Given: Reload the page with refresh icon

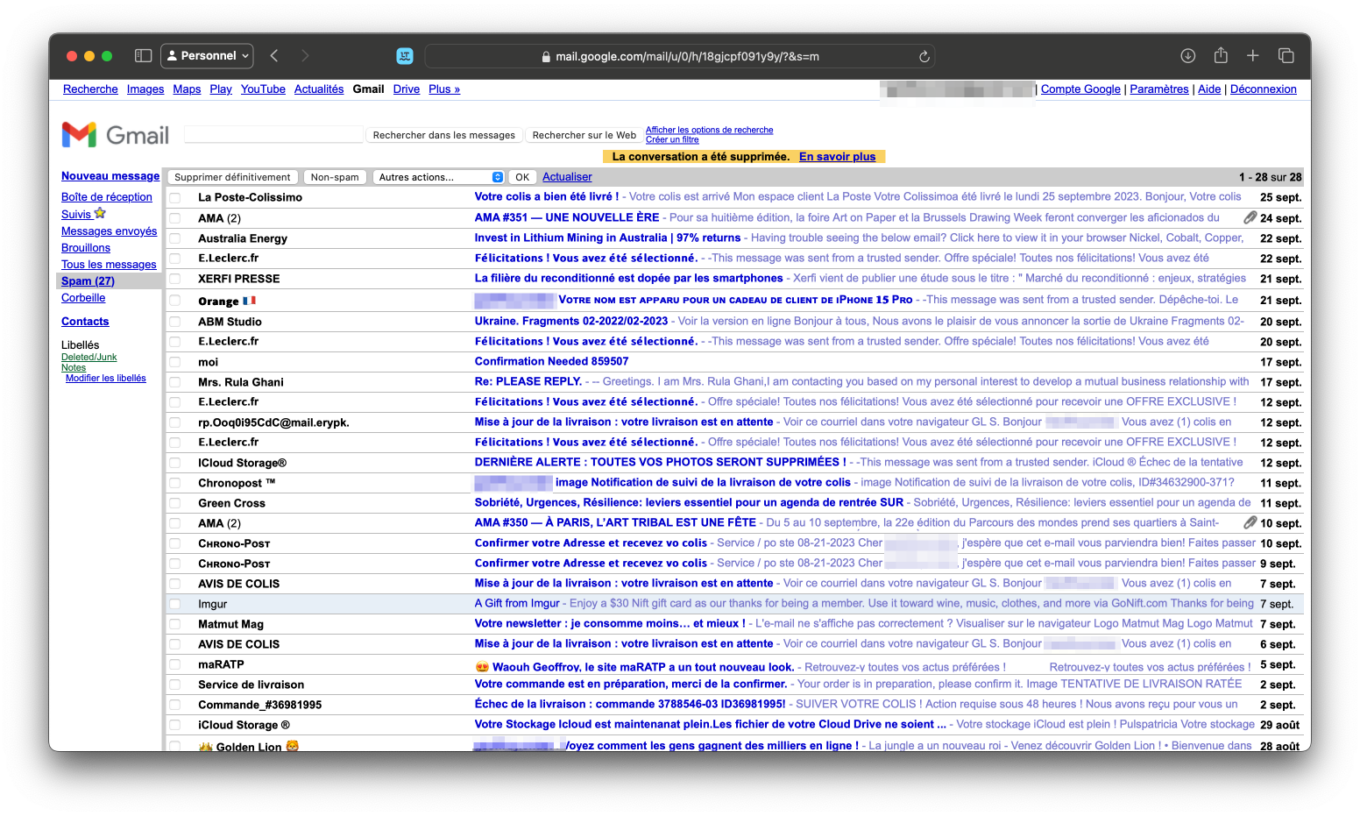Looking at the screenshot, I should tap(925, 56).
